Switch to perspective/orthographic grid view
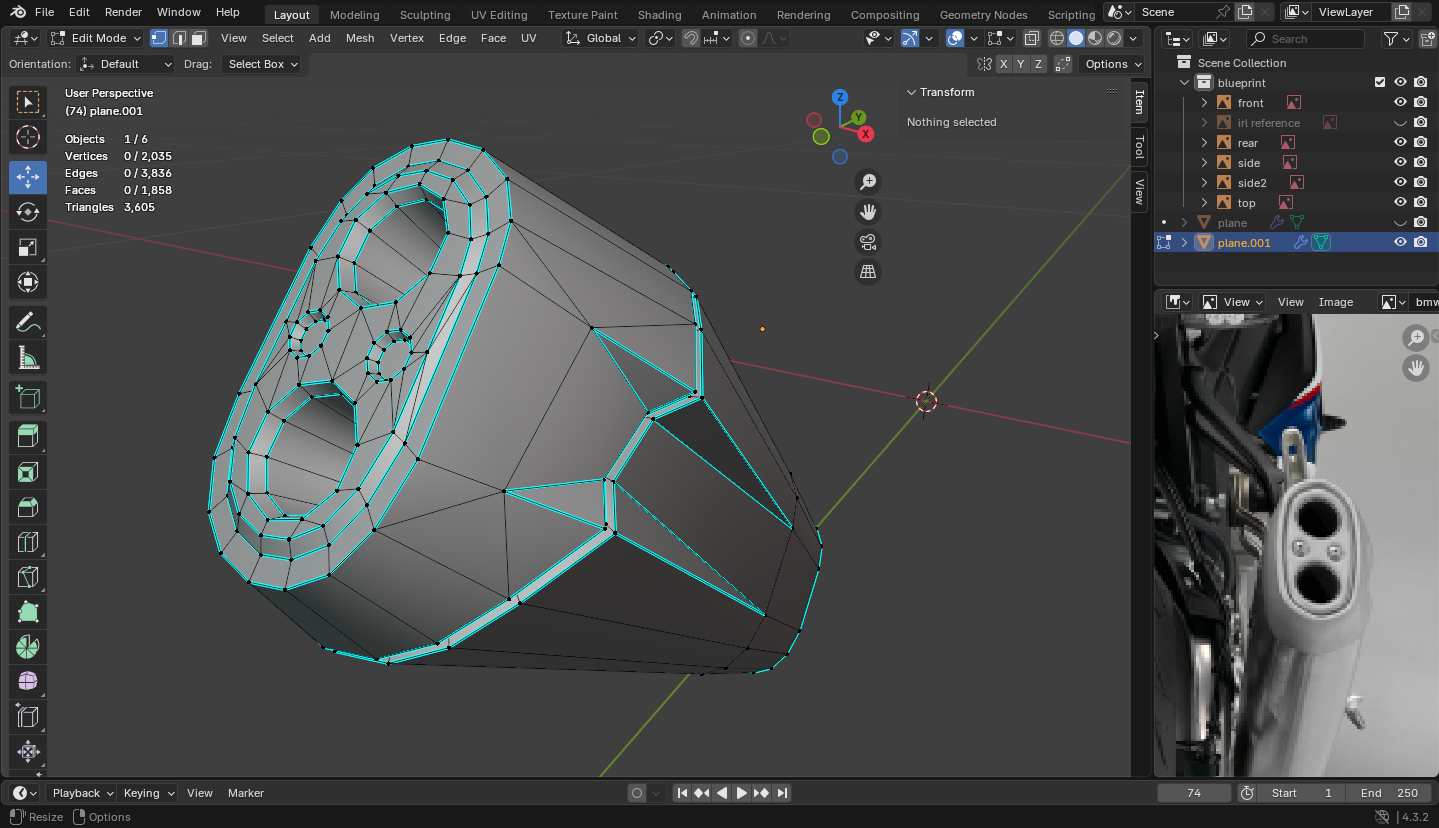 click(x=868, y=272)
